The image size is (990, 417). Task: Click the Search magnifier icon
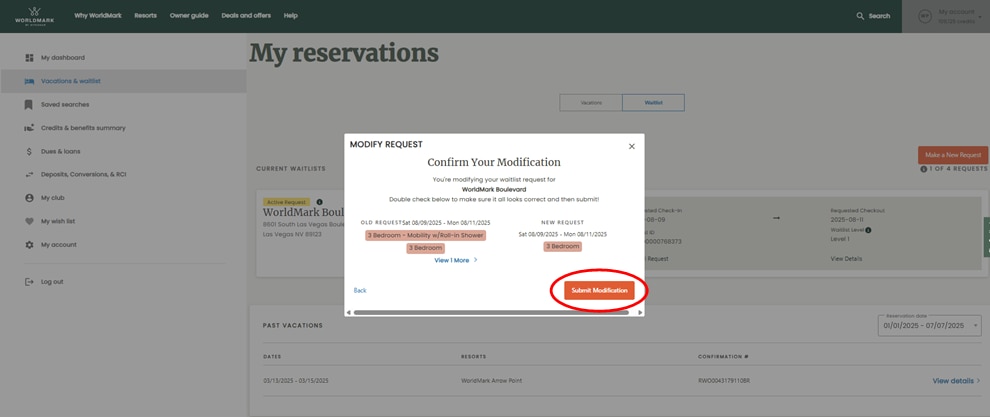[860, 16]
